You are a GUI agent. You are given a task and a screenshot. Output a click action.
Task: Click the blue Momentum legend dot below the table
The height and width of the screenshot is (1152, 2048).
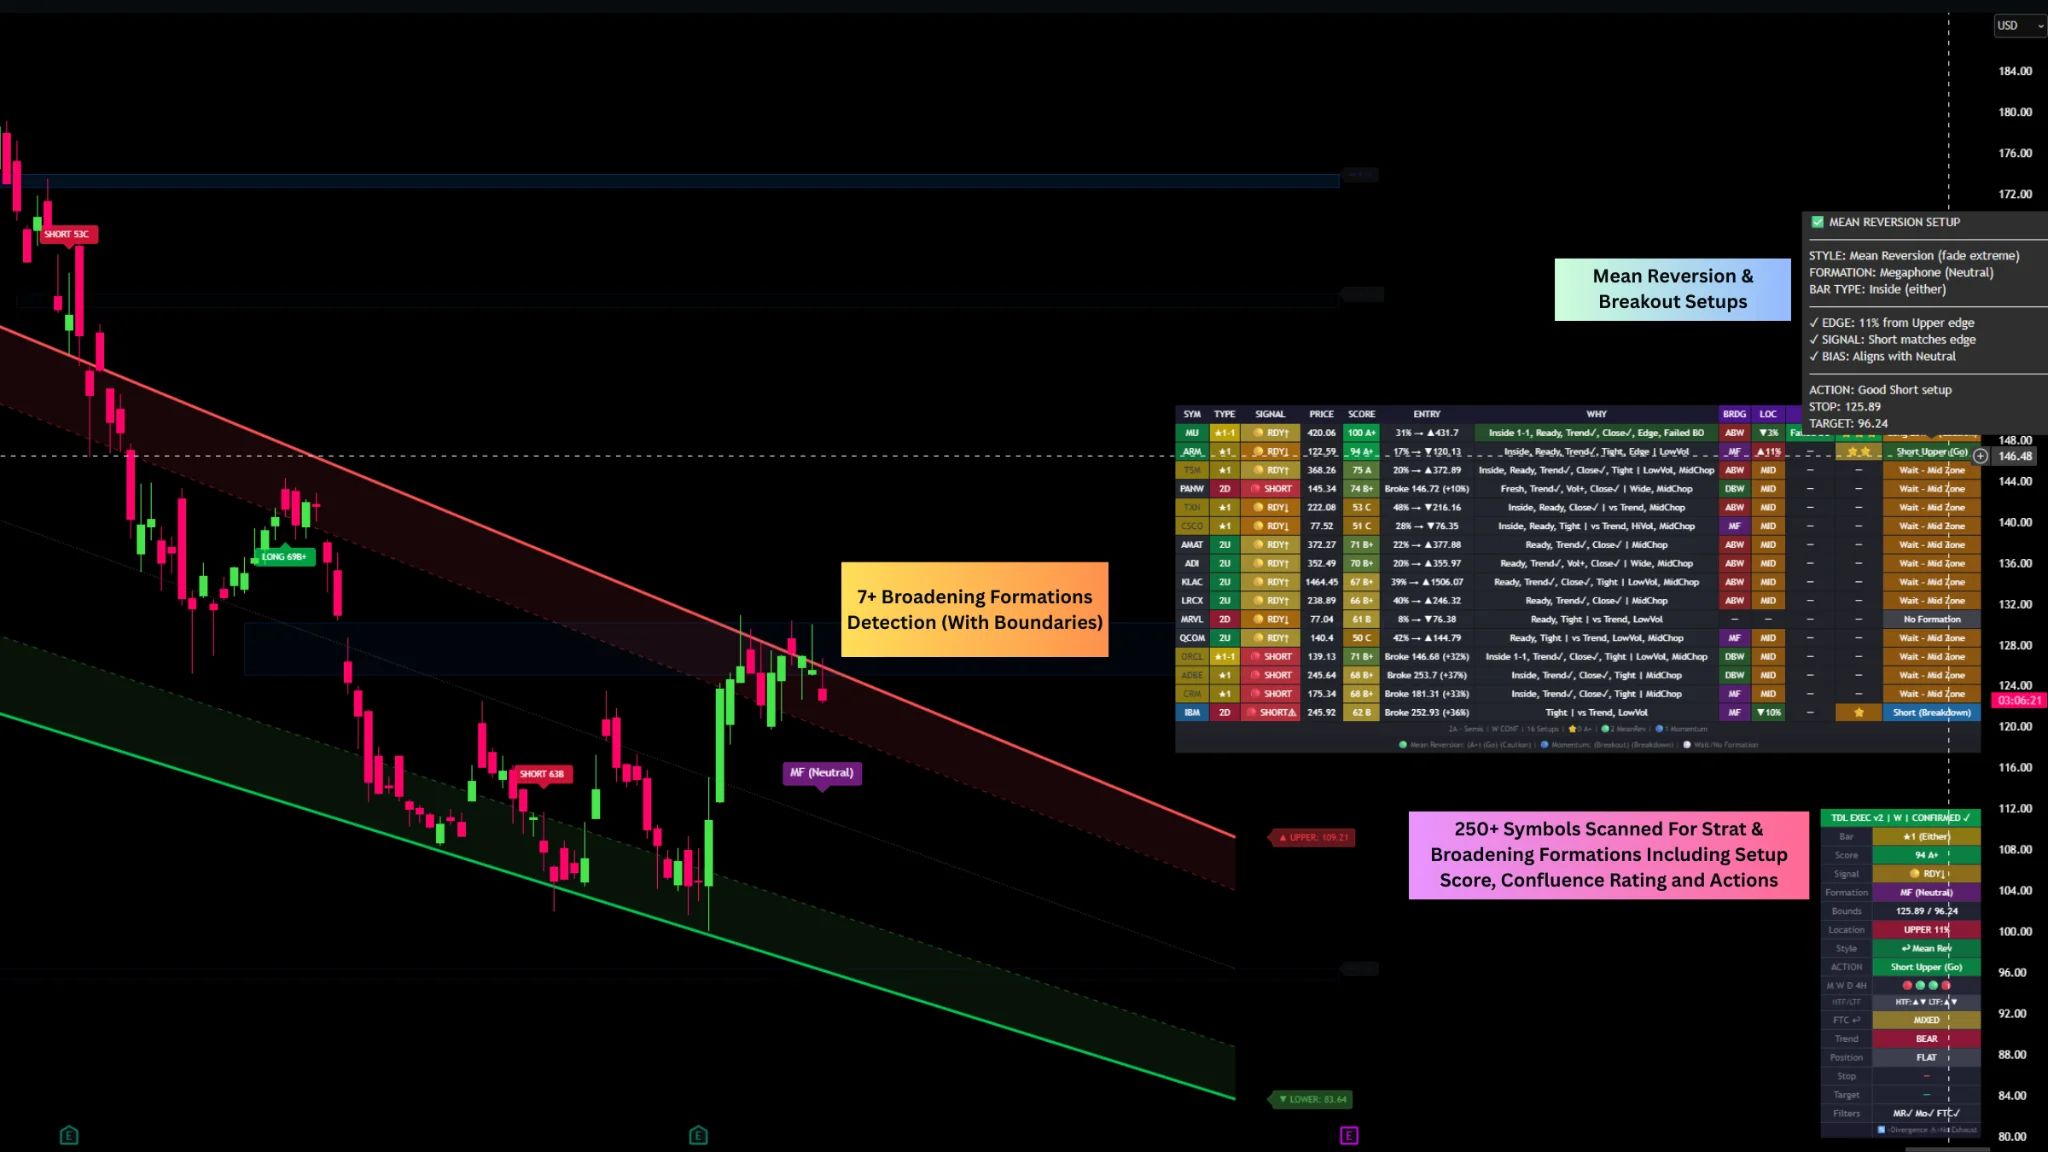1544,745
